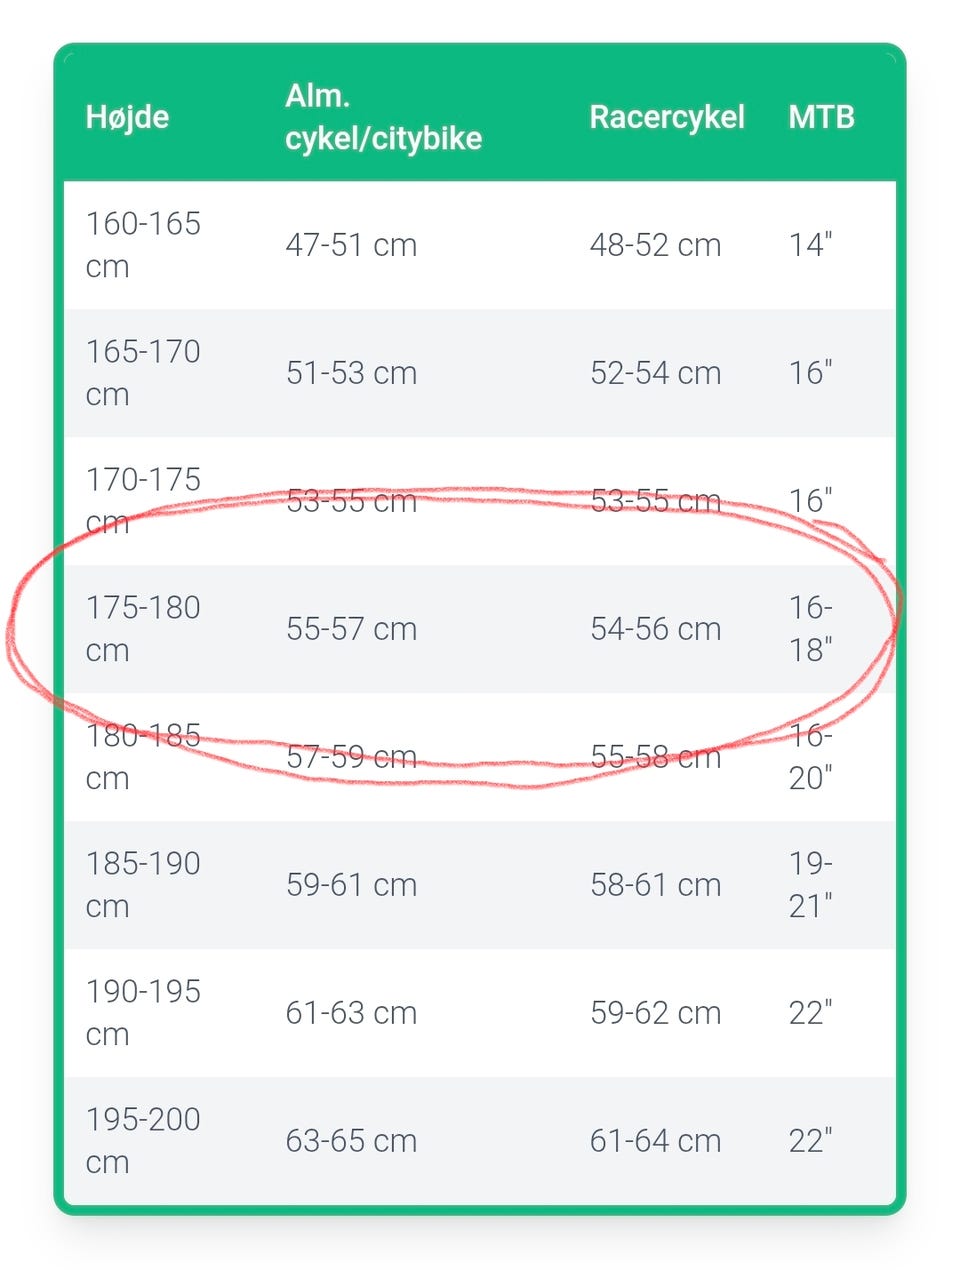Click the Racercykel column header
960x1270 pixels.
click(666, 117)
